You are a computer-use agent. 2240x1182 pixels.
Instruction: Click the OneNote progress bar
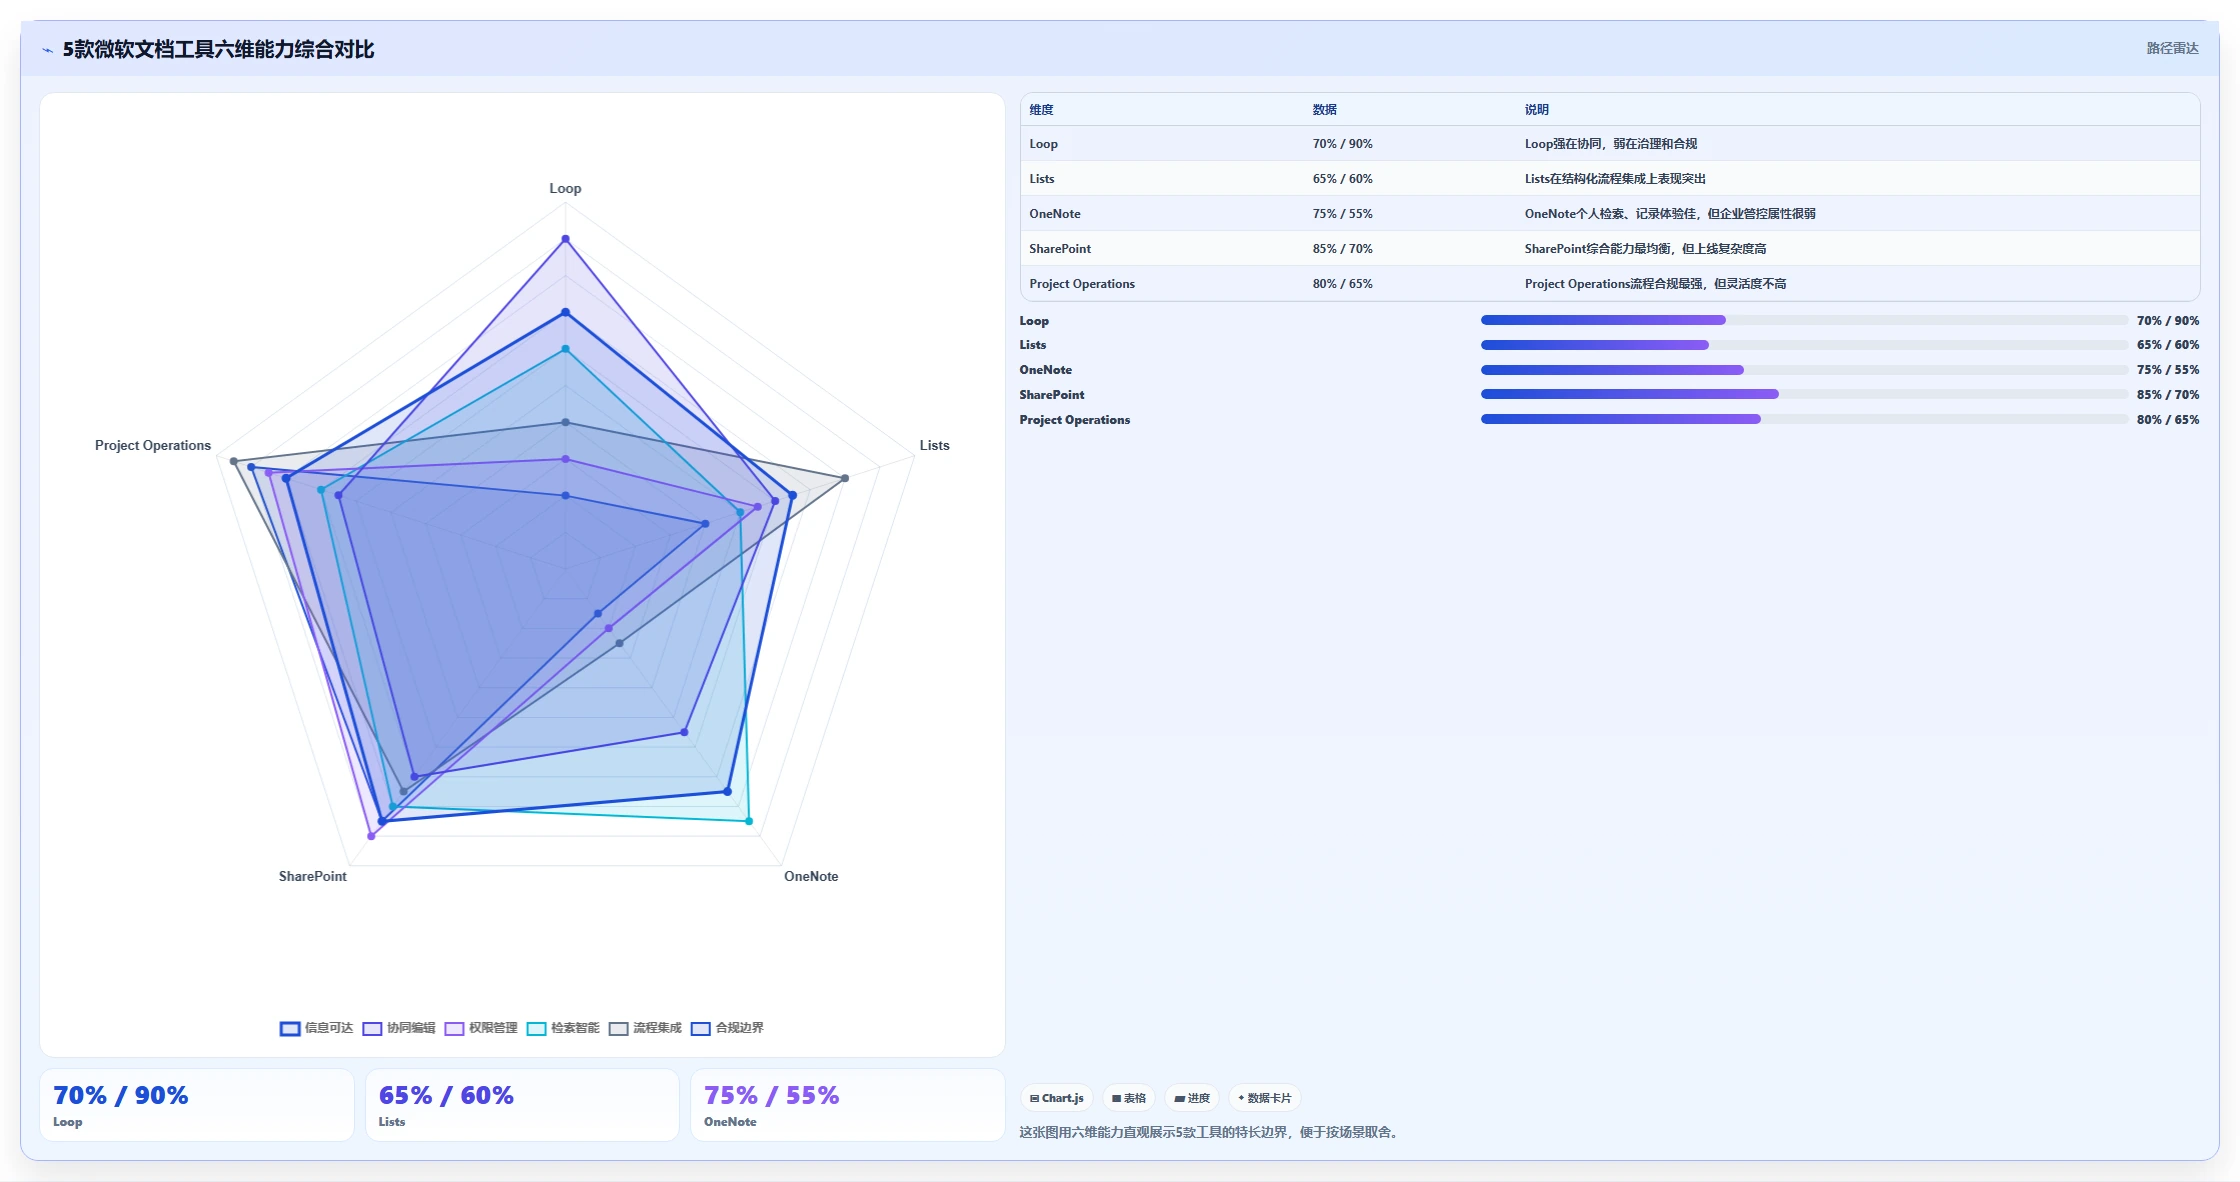(x=1804, y=370)
